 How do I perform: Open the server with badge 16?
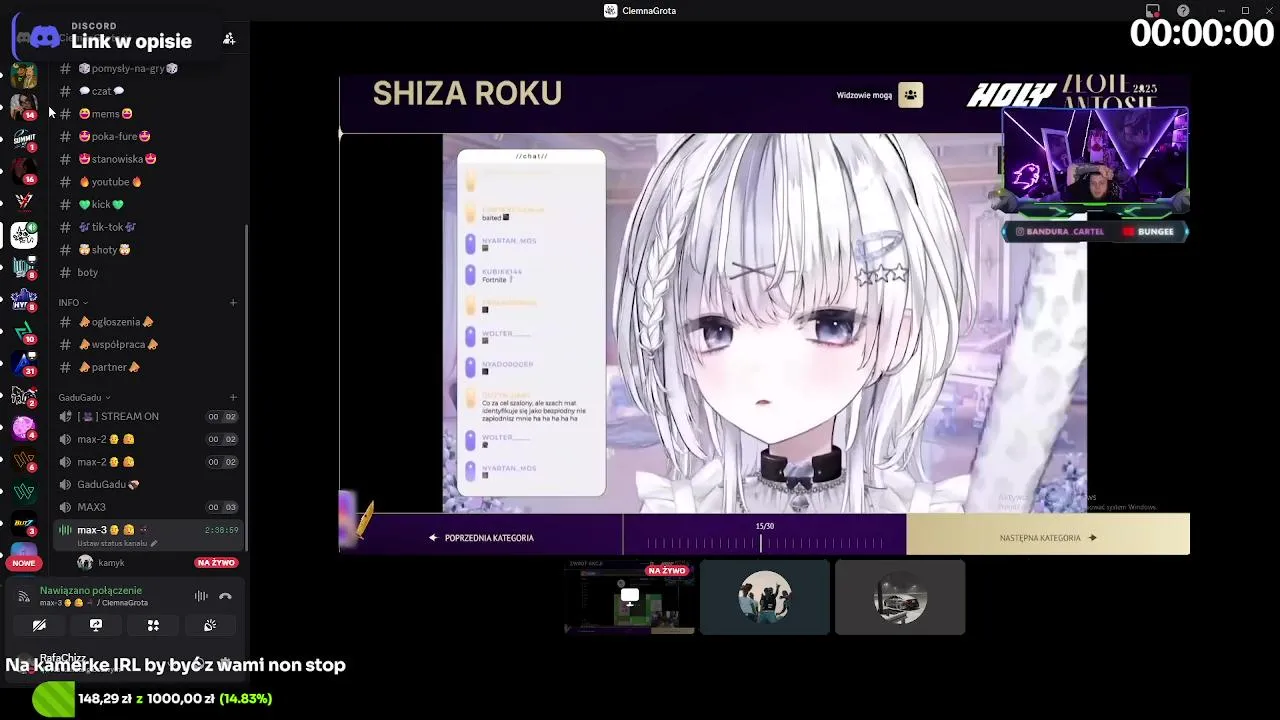[x=24, y=171]
